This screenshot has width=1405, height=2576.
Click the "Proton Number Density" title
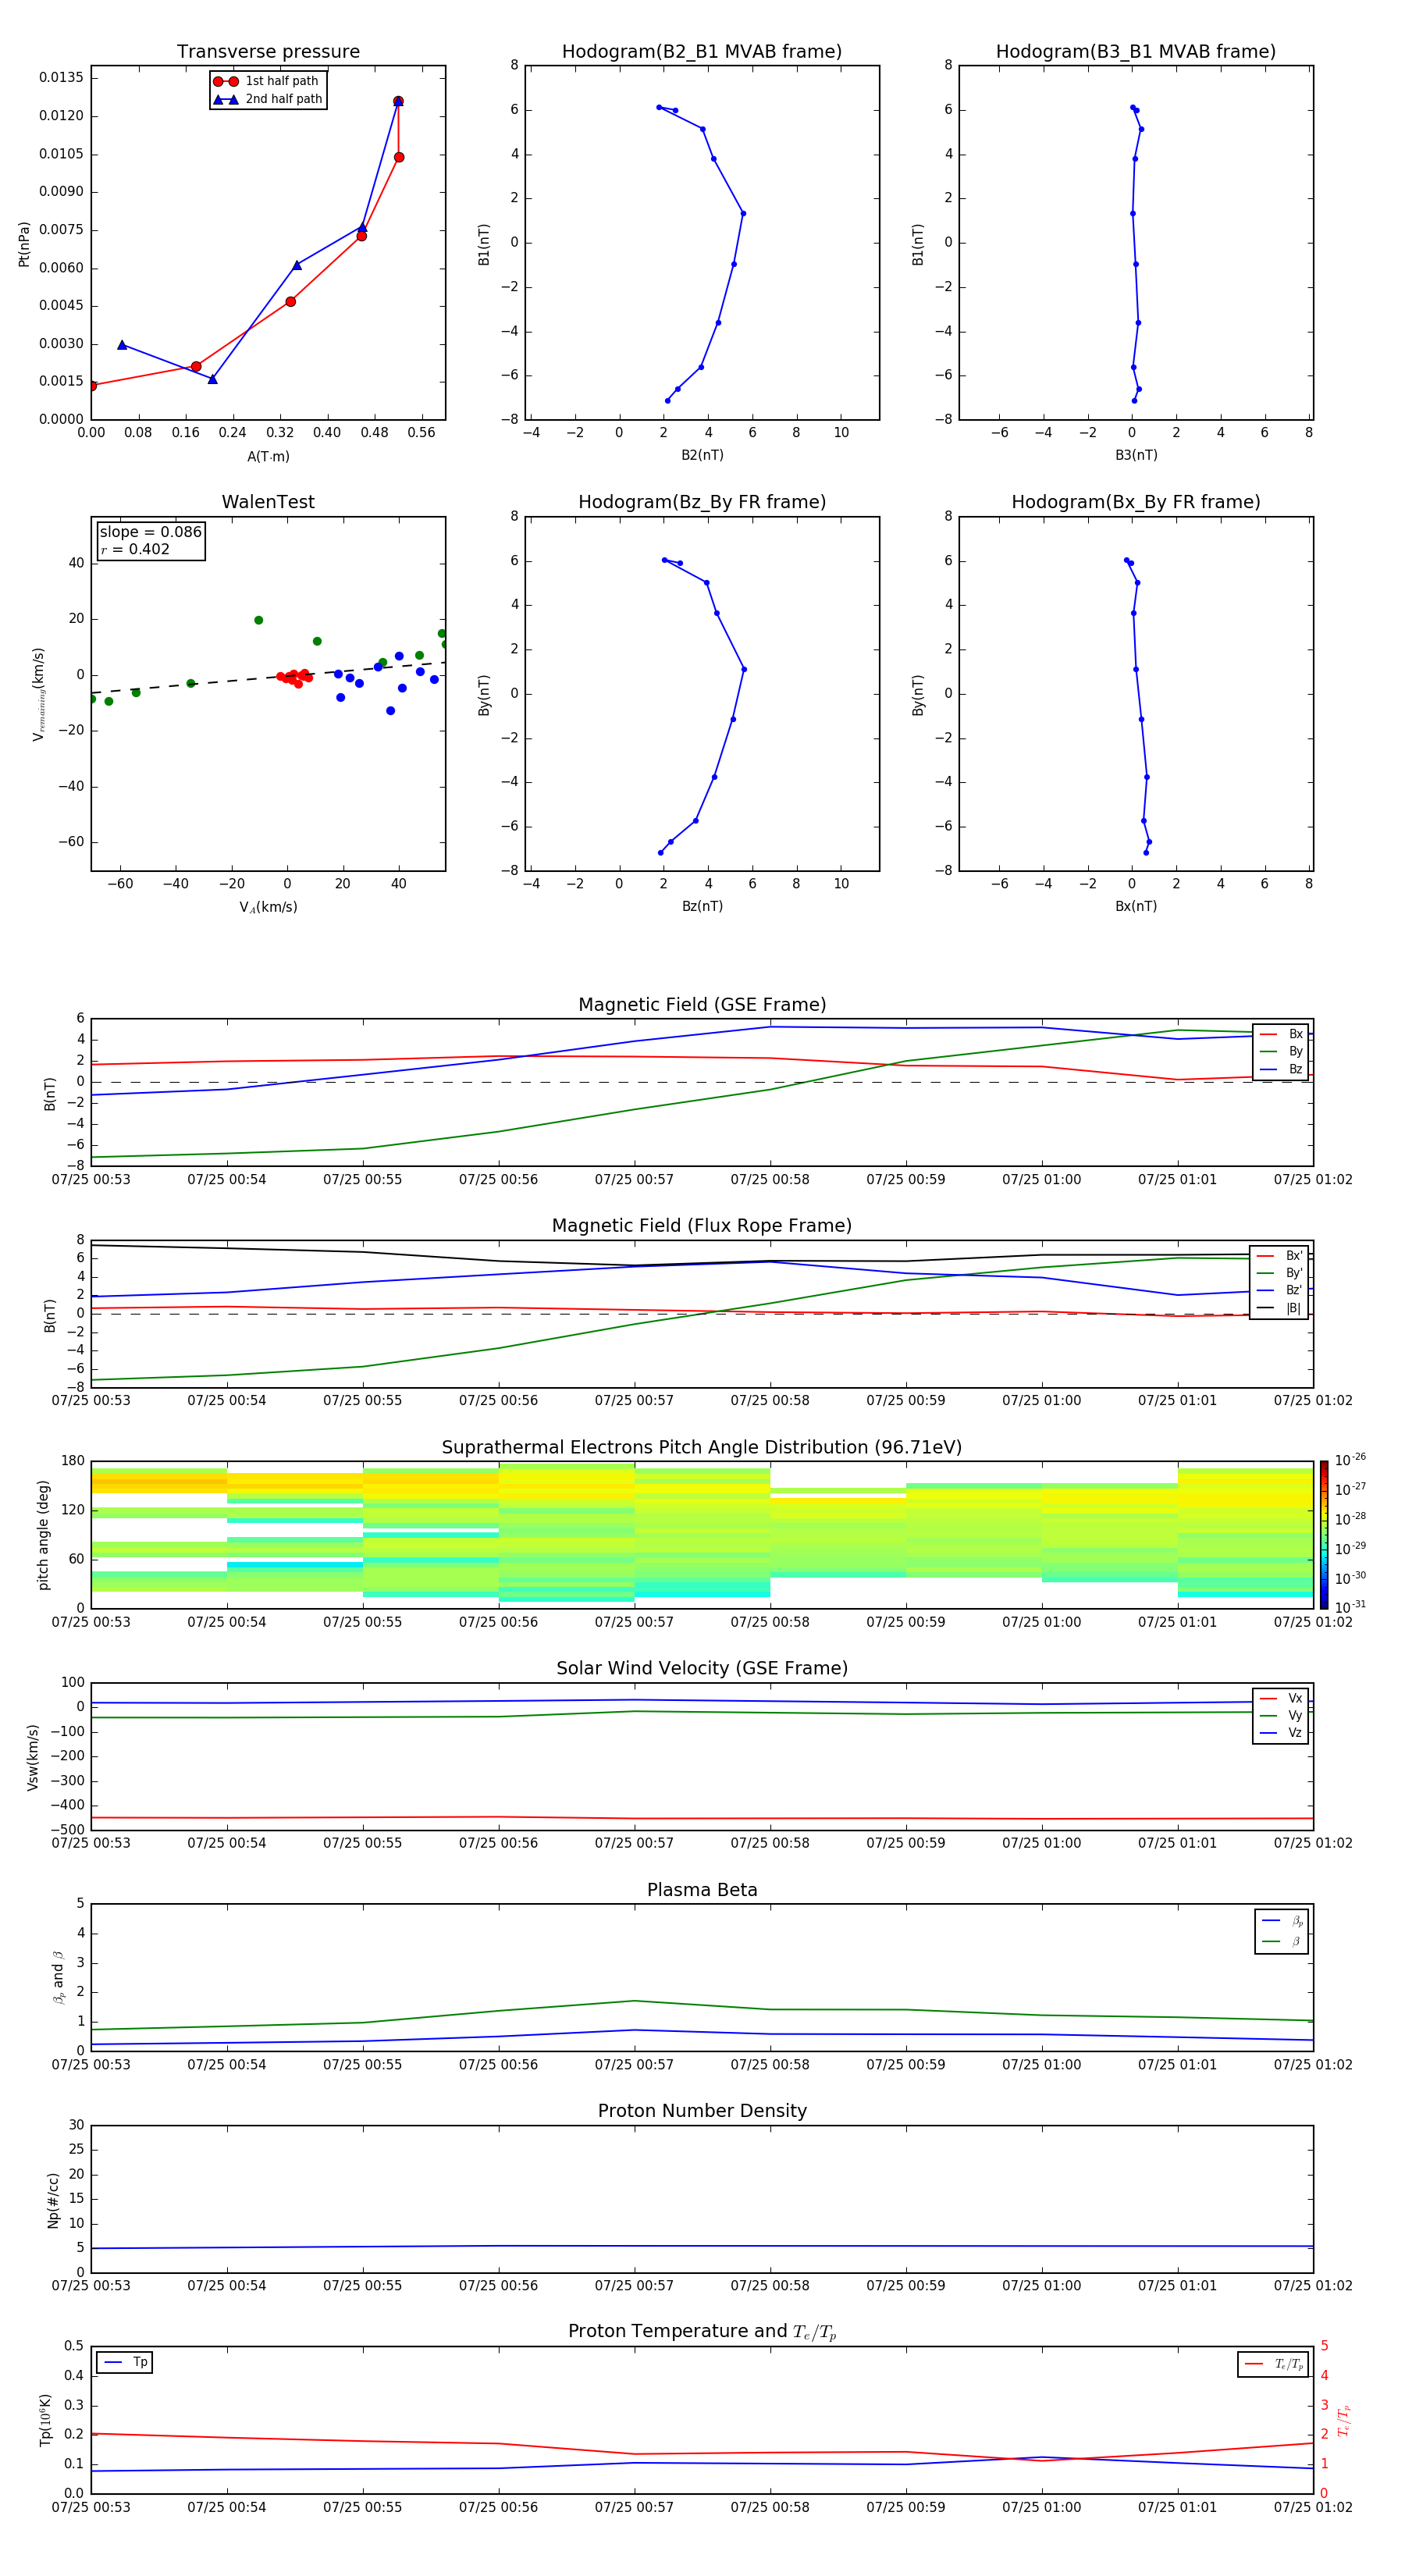coord(702,2111)
